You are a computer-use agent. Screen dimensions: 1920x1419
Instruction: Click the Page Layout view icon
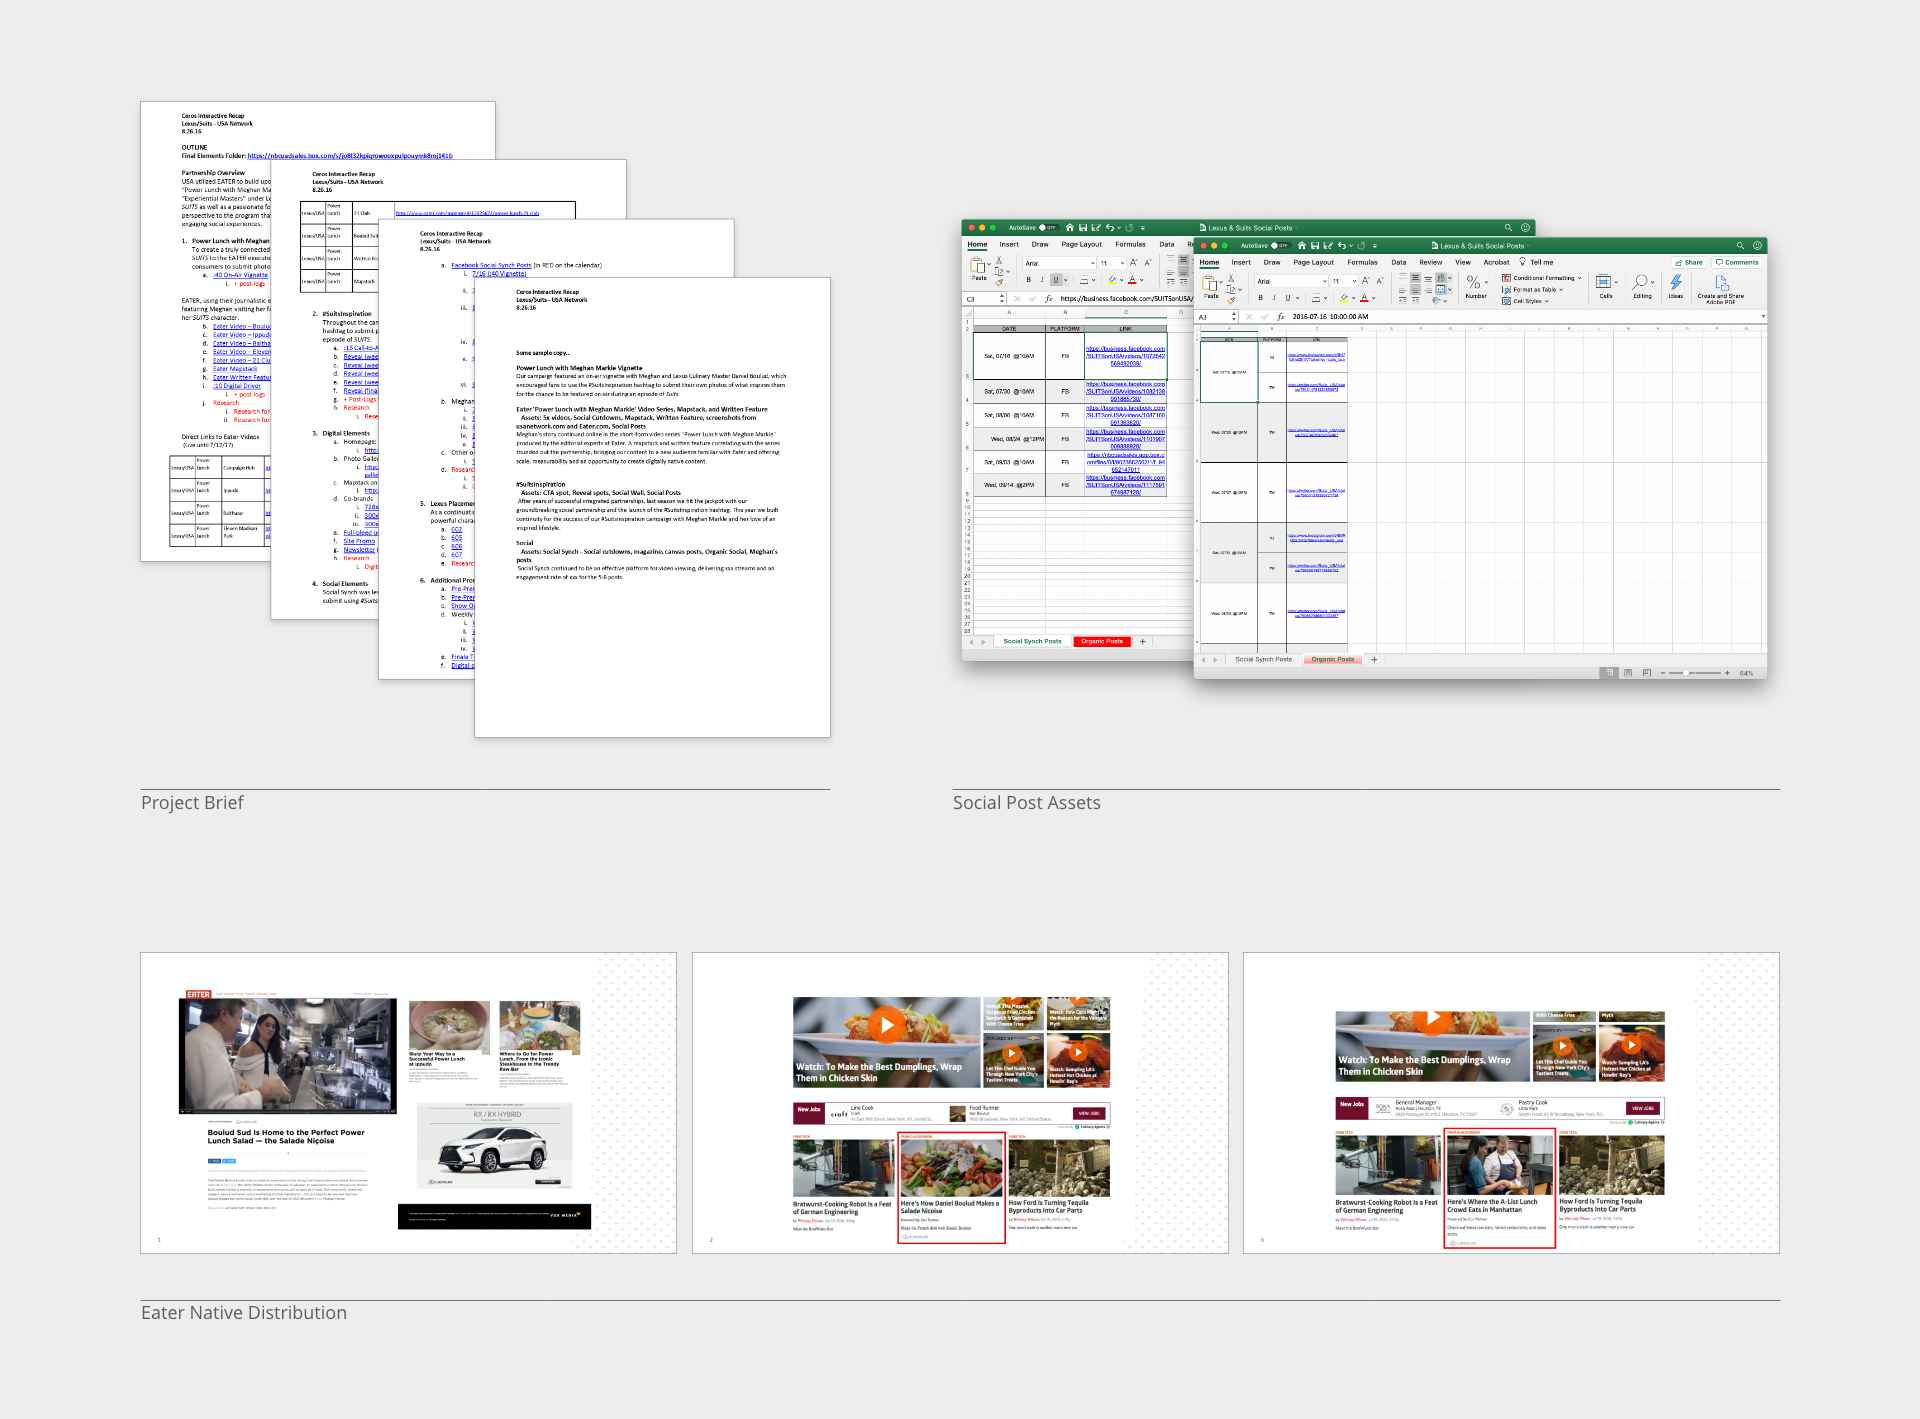point(1628,673)
